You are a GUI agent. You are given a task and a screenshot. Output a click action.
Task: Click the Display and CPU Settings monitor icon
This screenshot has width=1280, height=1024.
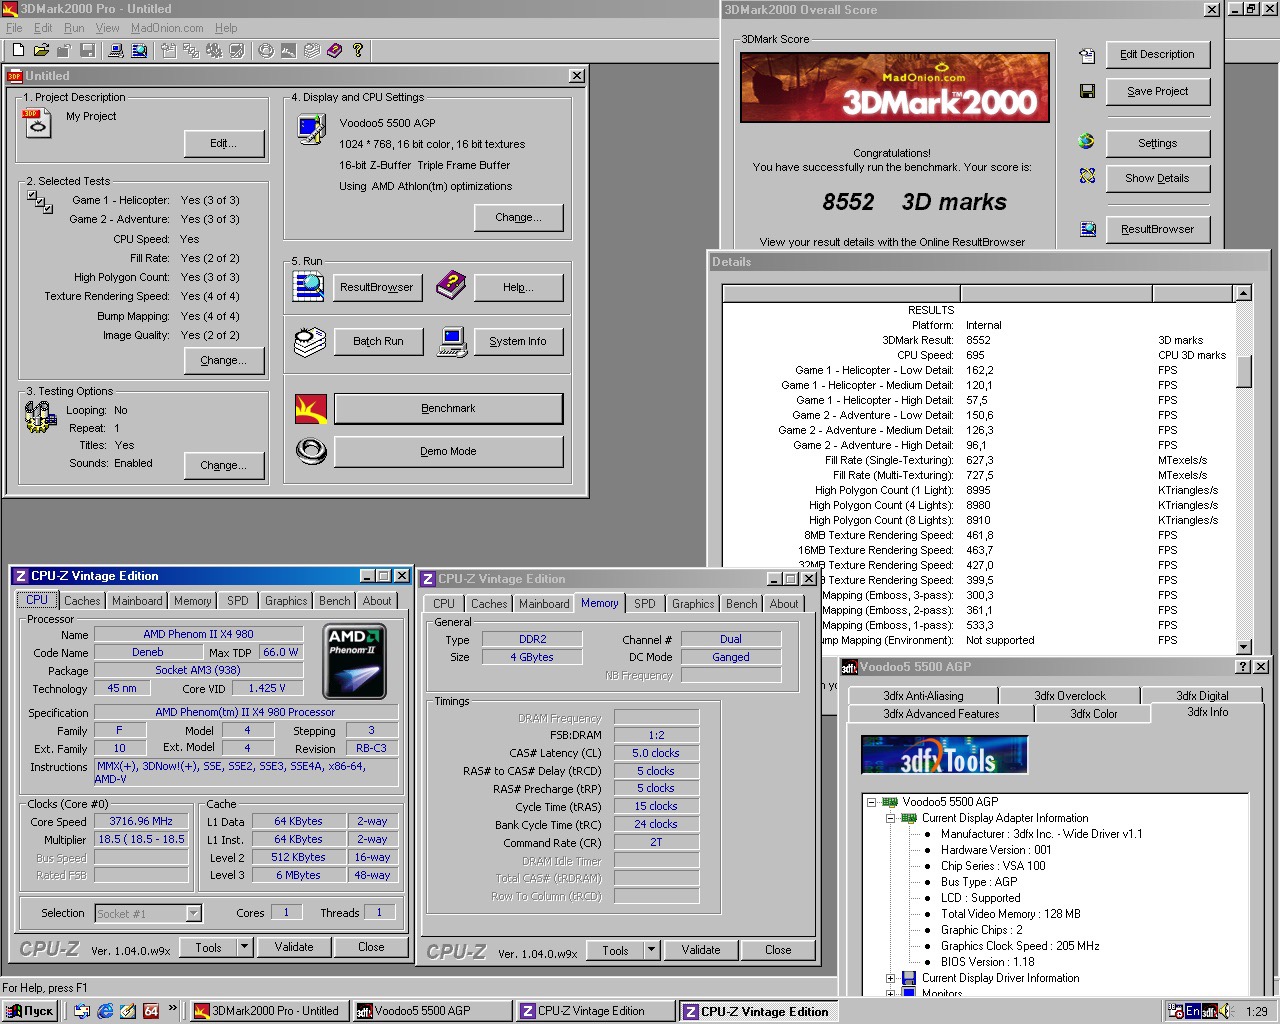pos(311,129)
